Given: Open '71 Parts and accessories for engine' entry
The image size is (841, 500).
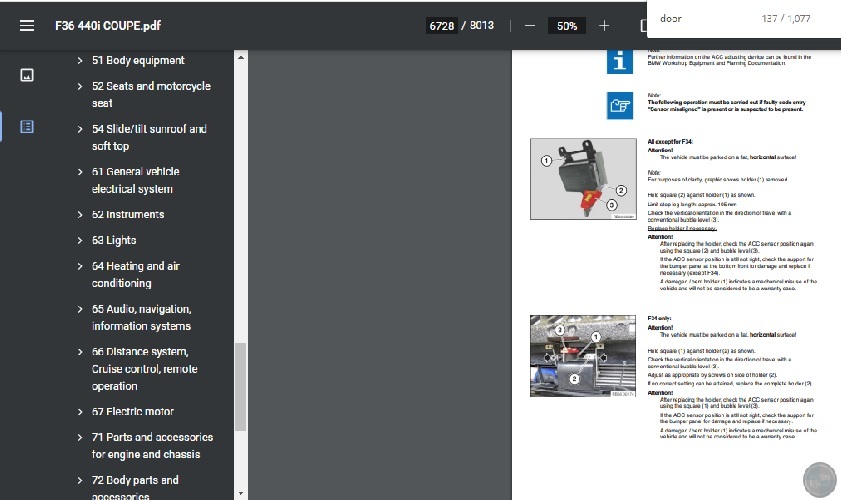Looking at the screenshot, I should pyautogui.click(x=152, y=446).
